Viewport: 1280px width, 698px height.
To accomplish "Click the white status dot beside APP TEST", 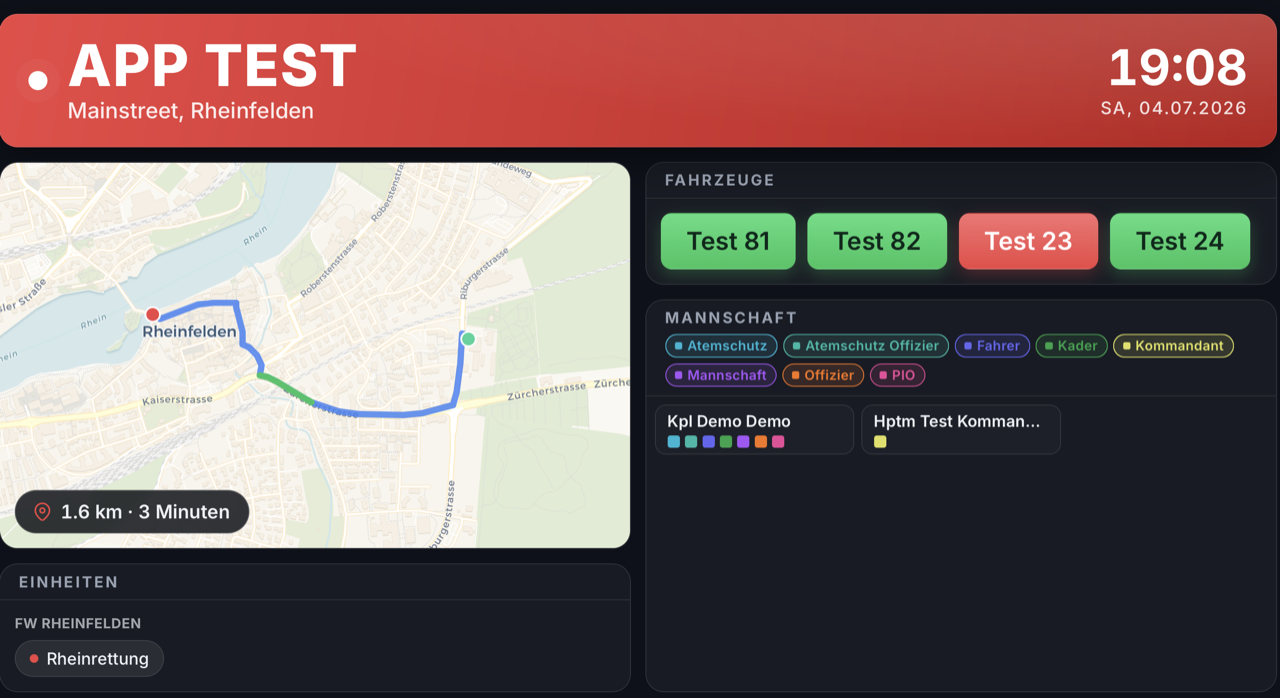I will (x=38, y=80).
